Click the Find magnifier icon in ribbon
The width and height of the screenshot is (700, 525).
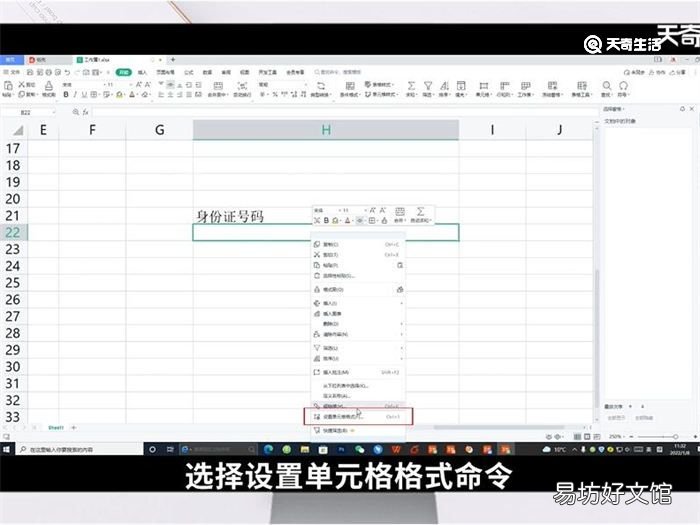pyautogui.click(x=606, y=85)
